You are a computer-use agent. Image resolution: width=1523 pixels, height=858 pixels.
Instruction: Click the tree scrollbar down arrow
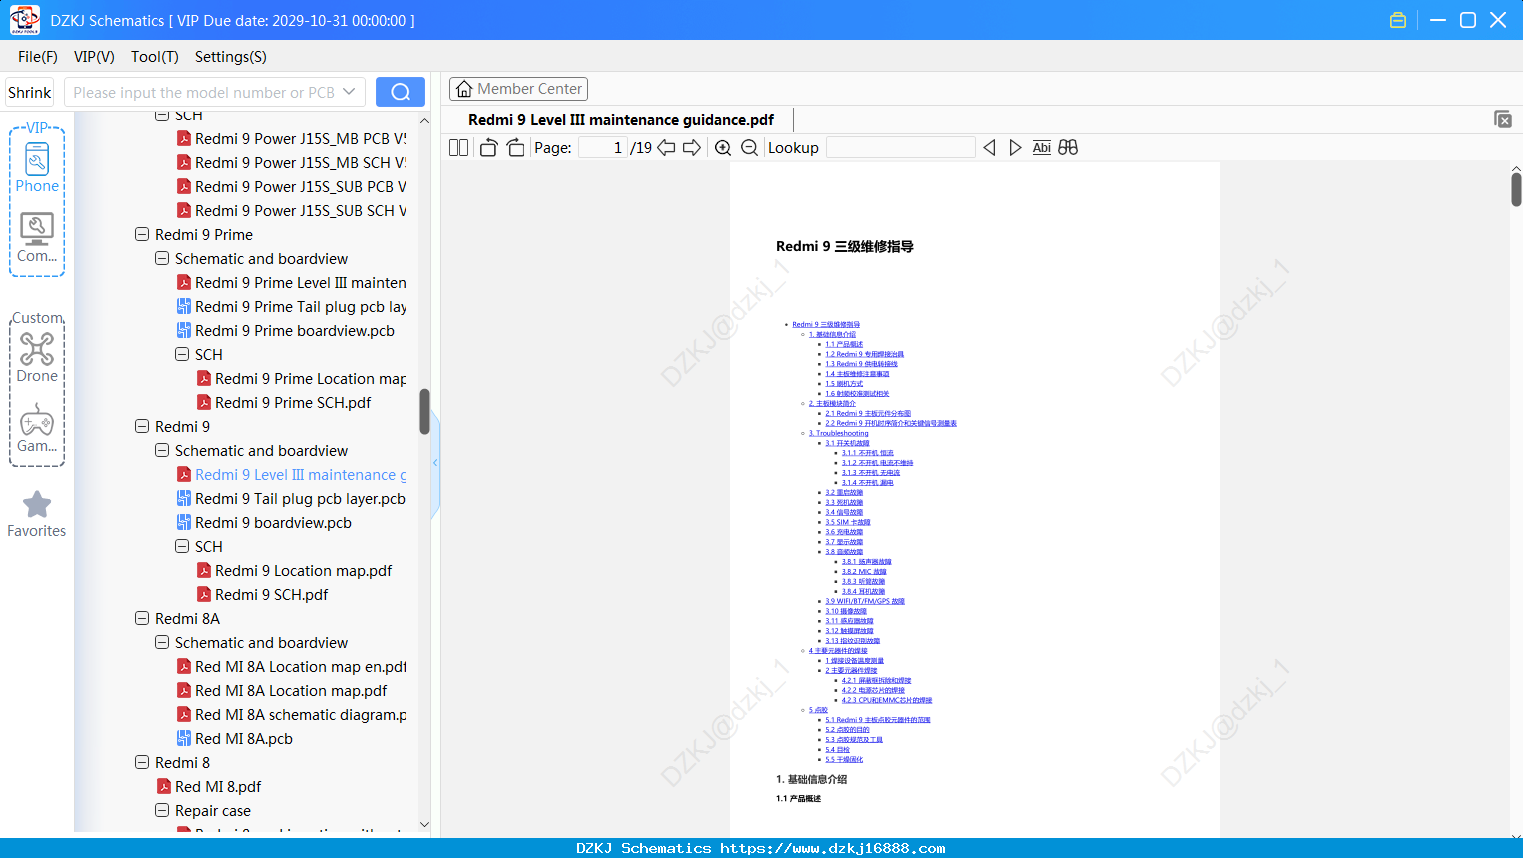click(424, 825)
